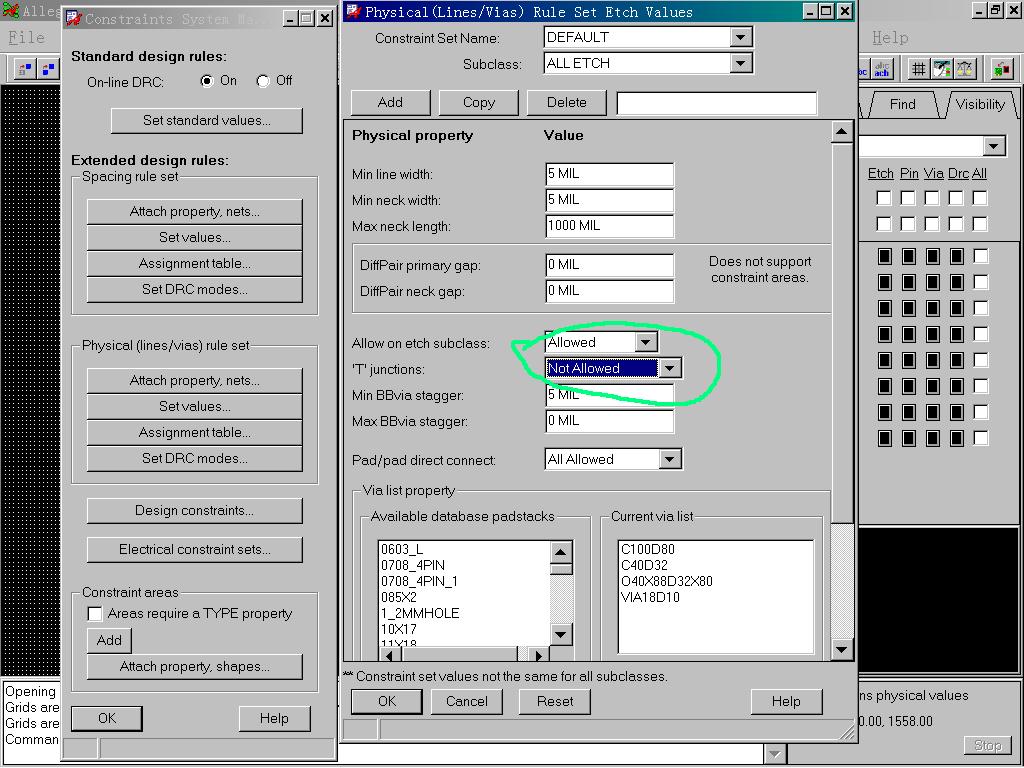
Task: Click the Etch column header in Visibility
Action: [x=880, y=173]
